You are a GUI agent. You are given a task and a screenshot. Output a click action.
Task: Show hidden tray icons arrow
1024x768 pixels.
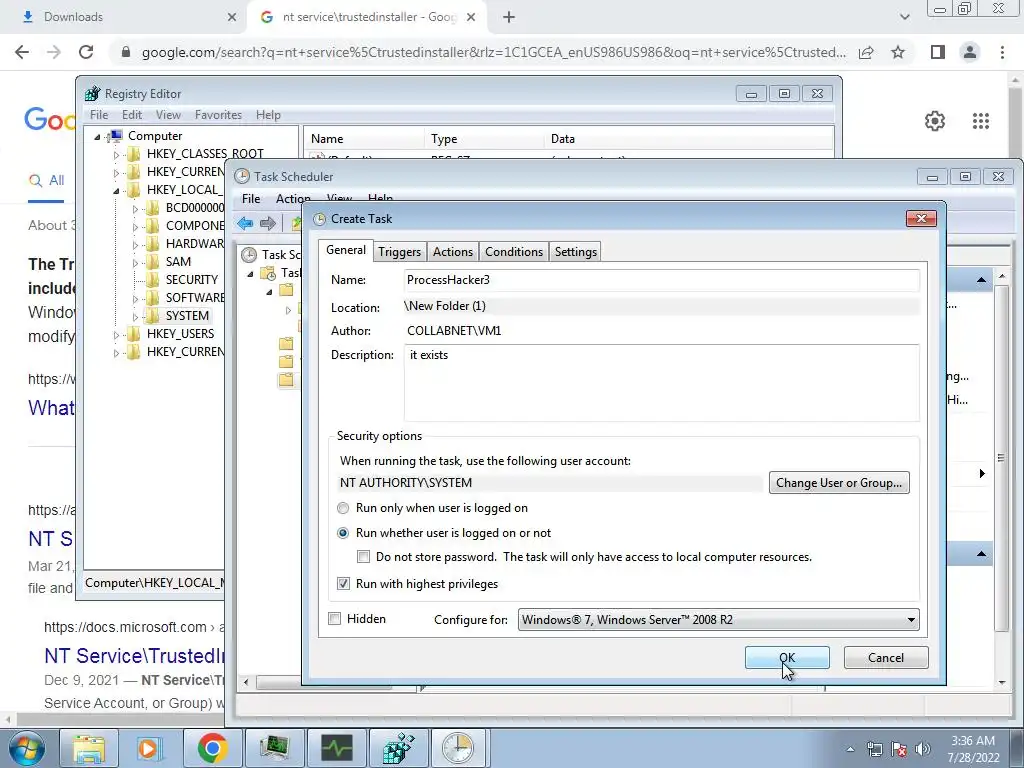pos(850,749)
